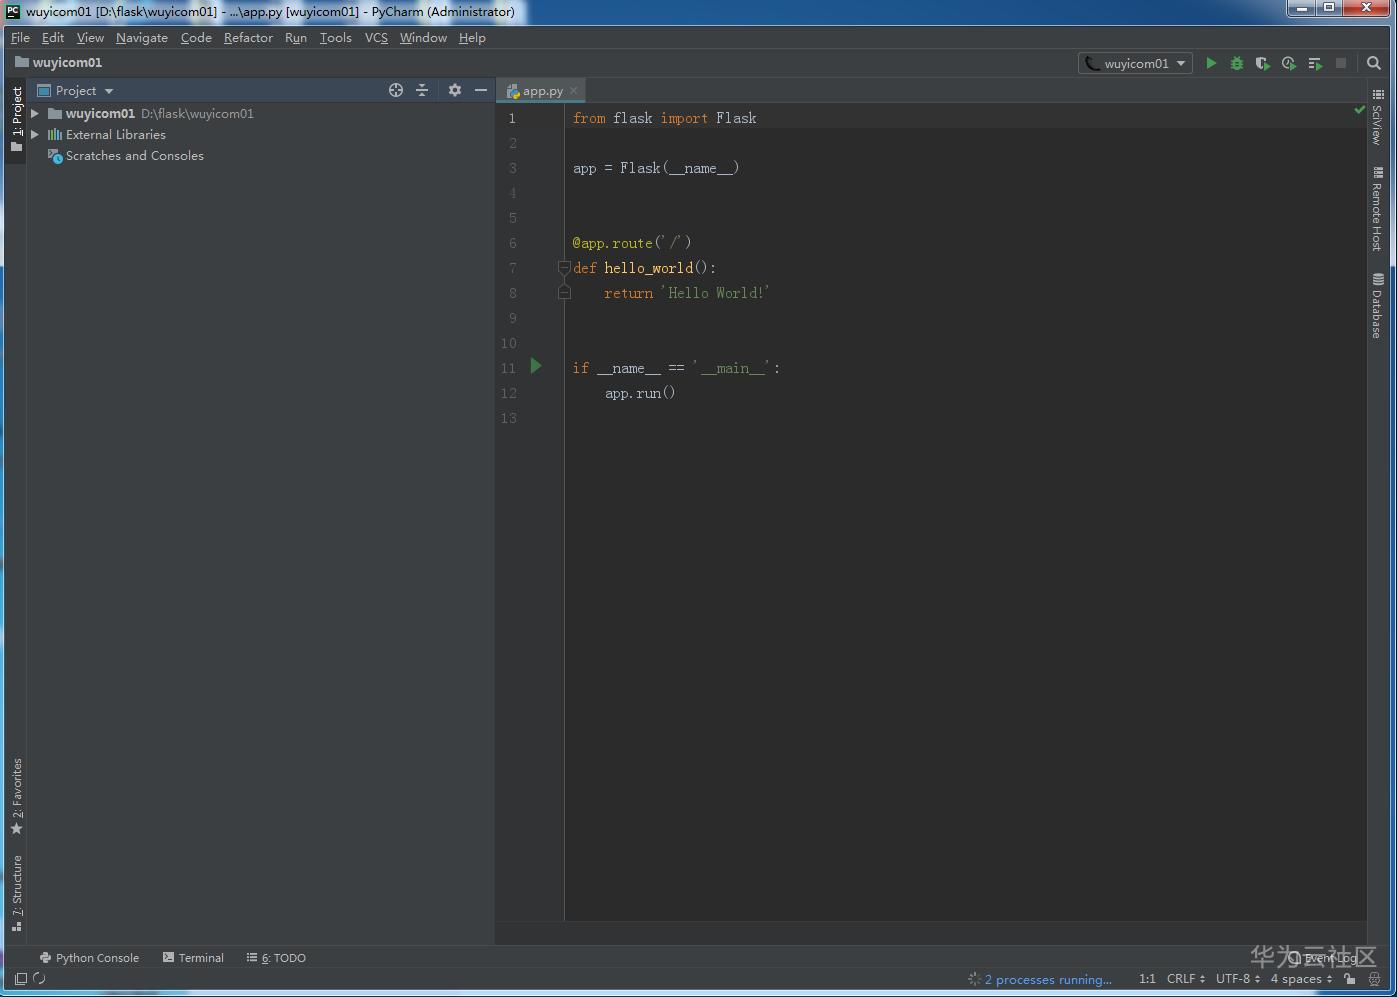This screenshot has width=1397, height=997.
Task: Open the Refactor menu
Action: coord(248,38)
